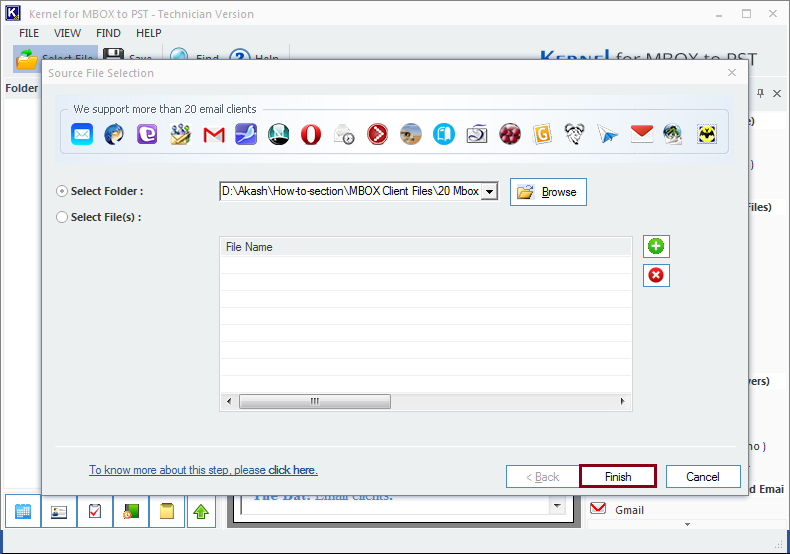The width and height of the screenshot is (790, 554).
Task: Click the Sylpheed S envelope icon
Action: pos(477,134)
